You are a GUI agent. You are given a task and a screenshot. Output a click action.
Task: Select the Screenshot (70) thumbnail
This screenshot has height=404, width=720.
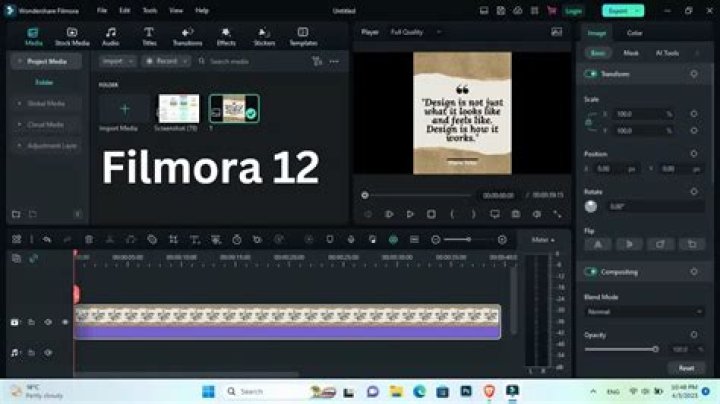179,109
